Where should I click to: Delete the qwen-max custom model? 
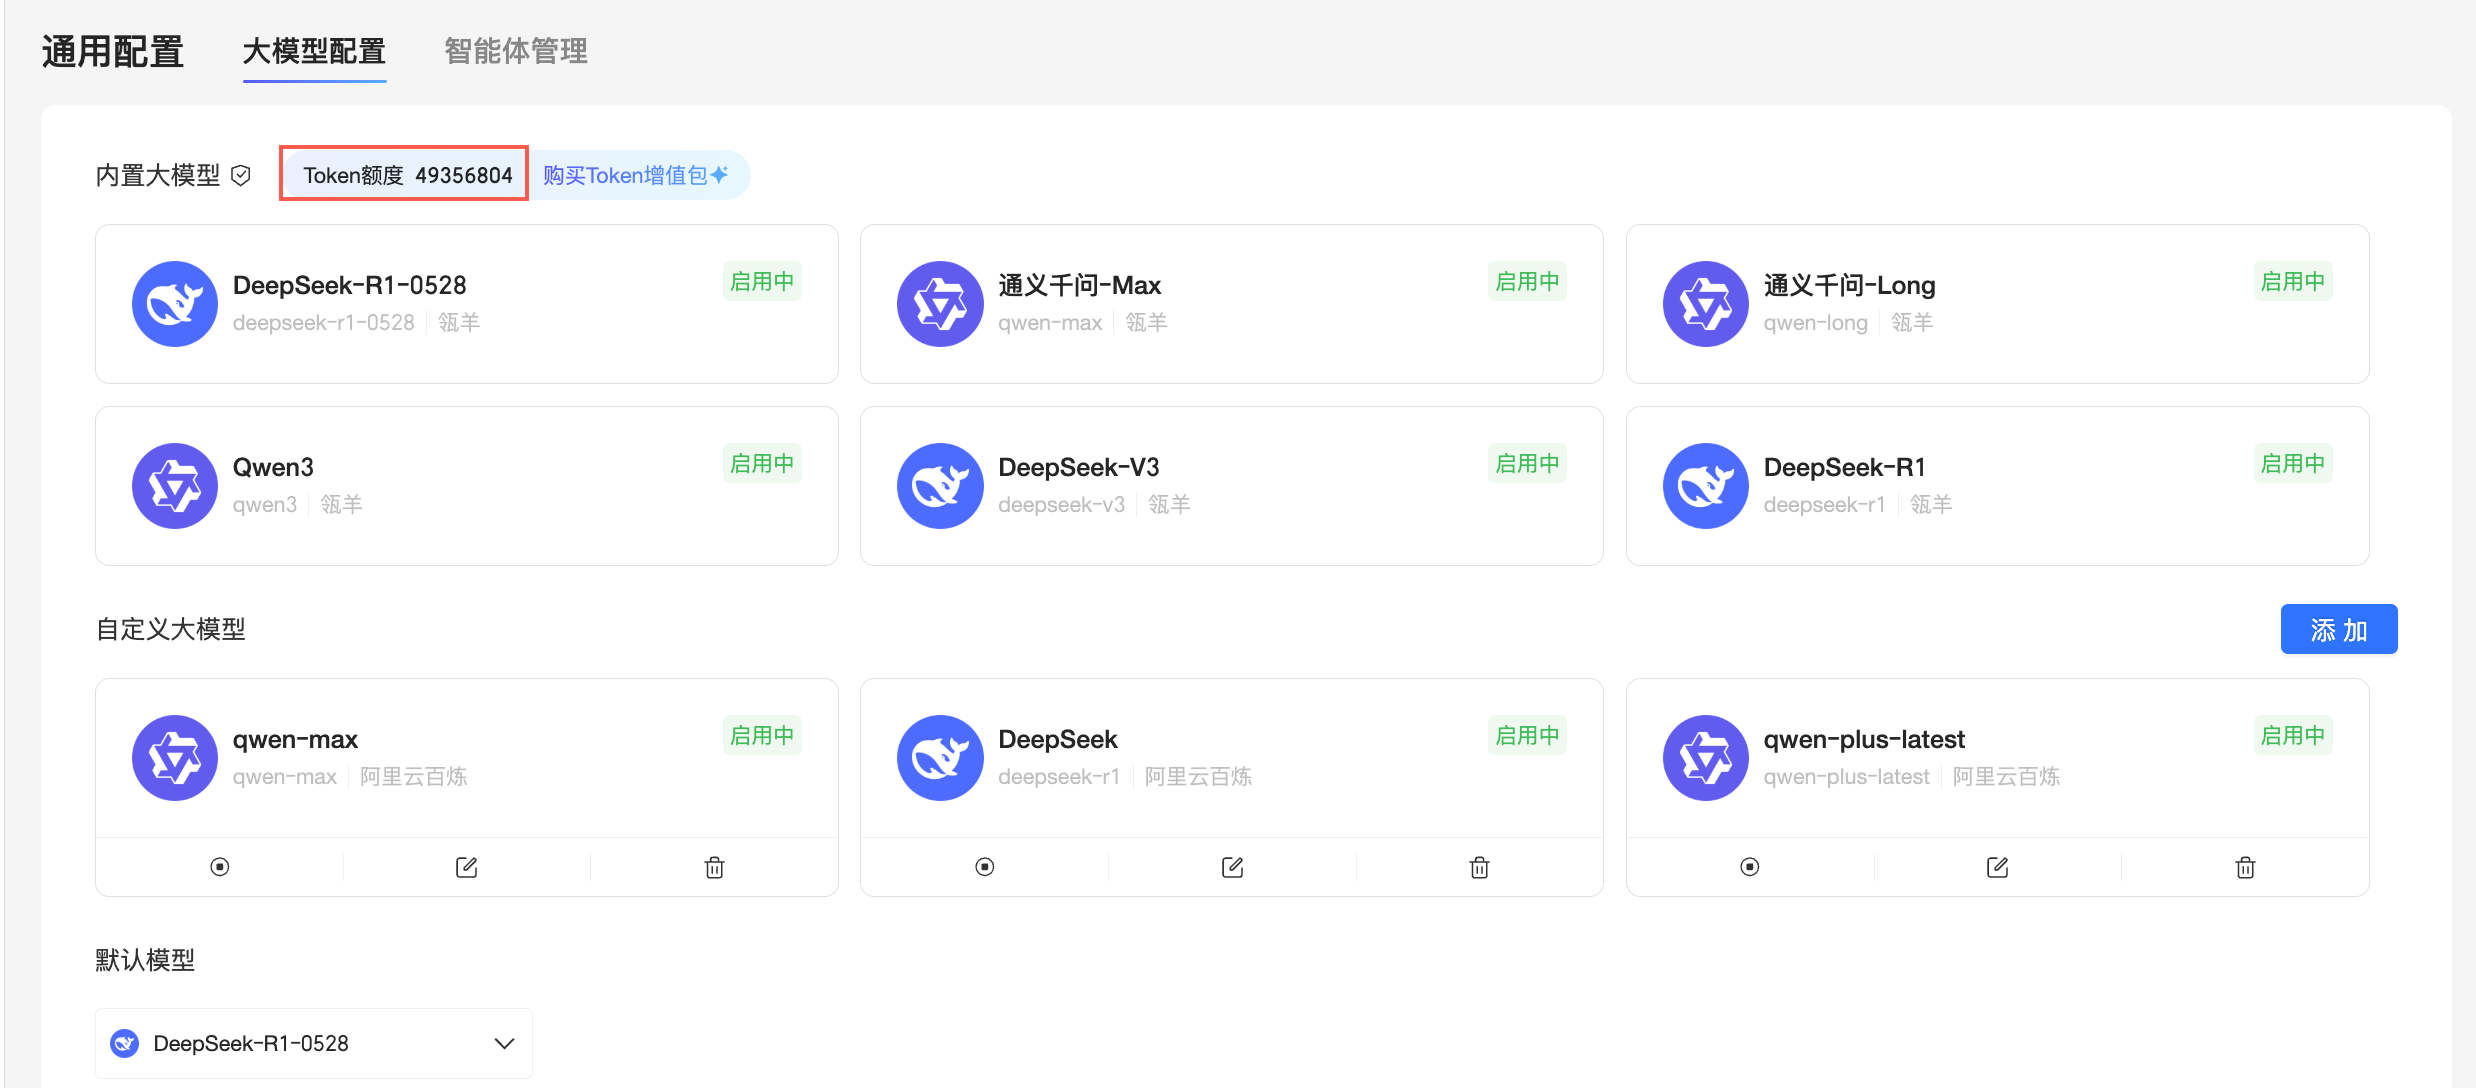tap(714, 867)
